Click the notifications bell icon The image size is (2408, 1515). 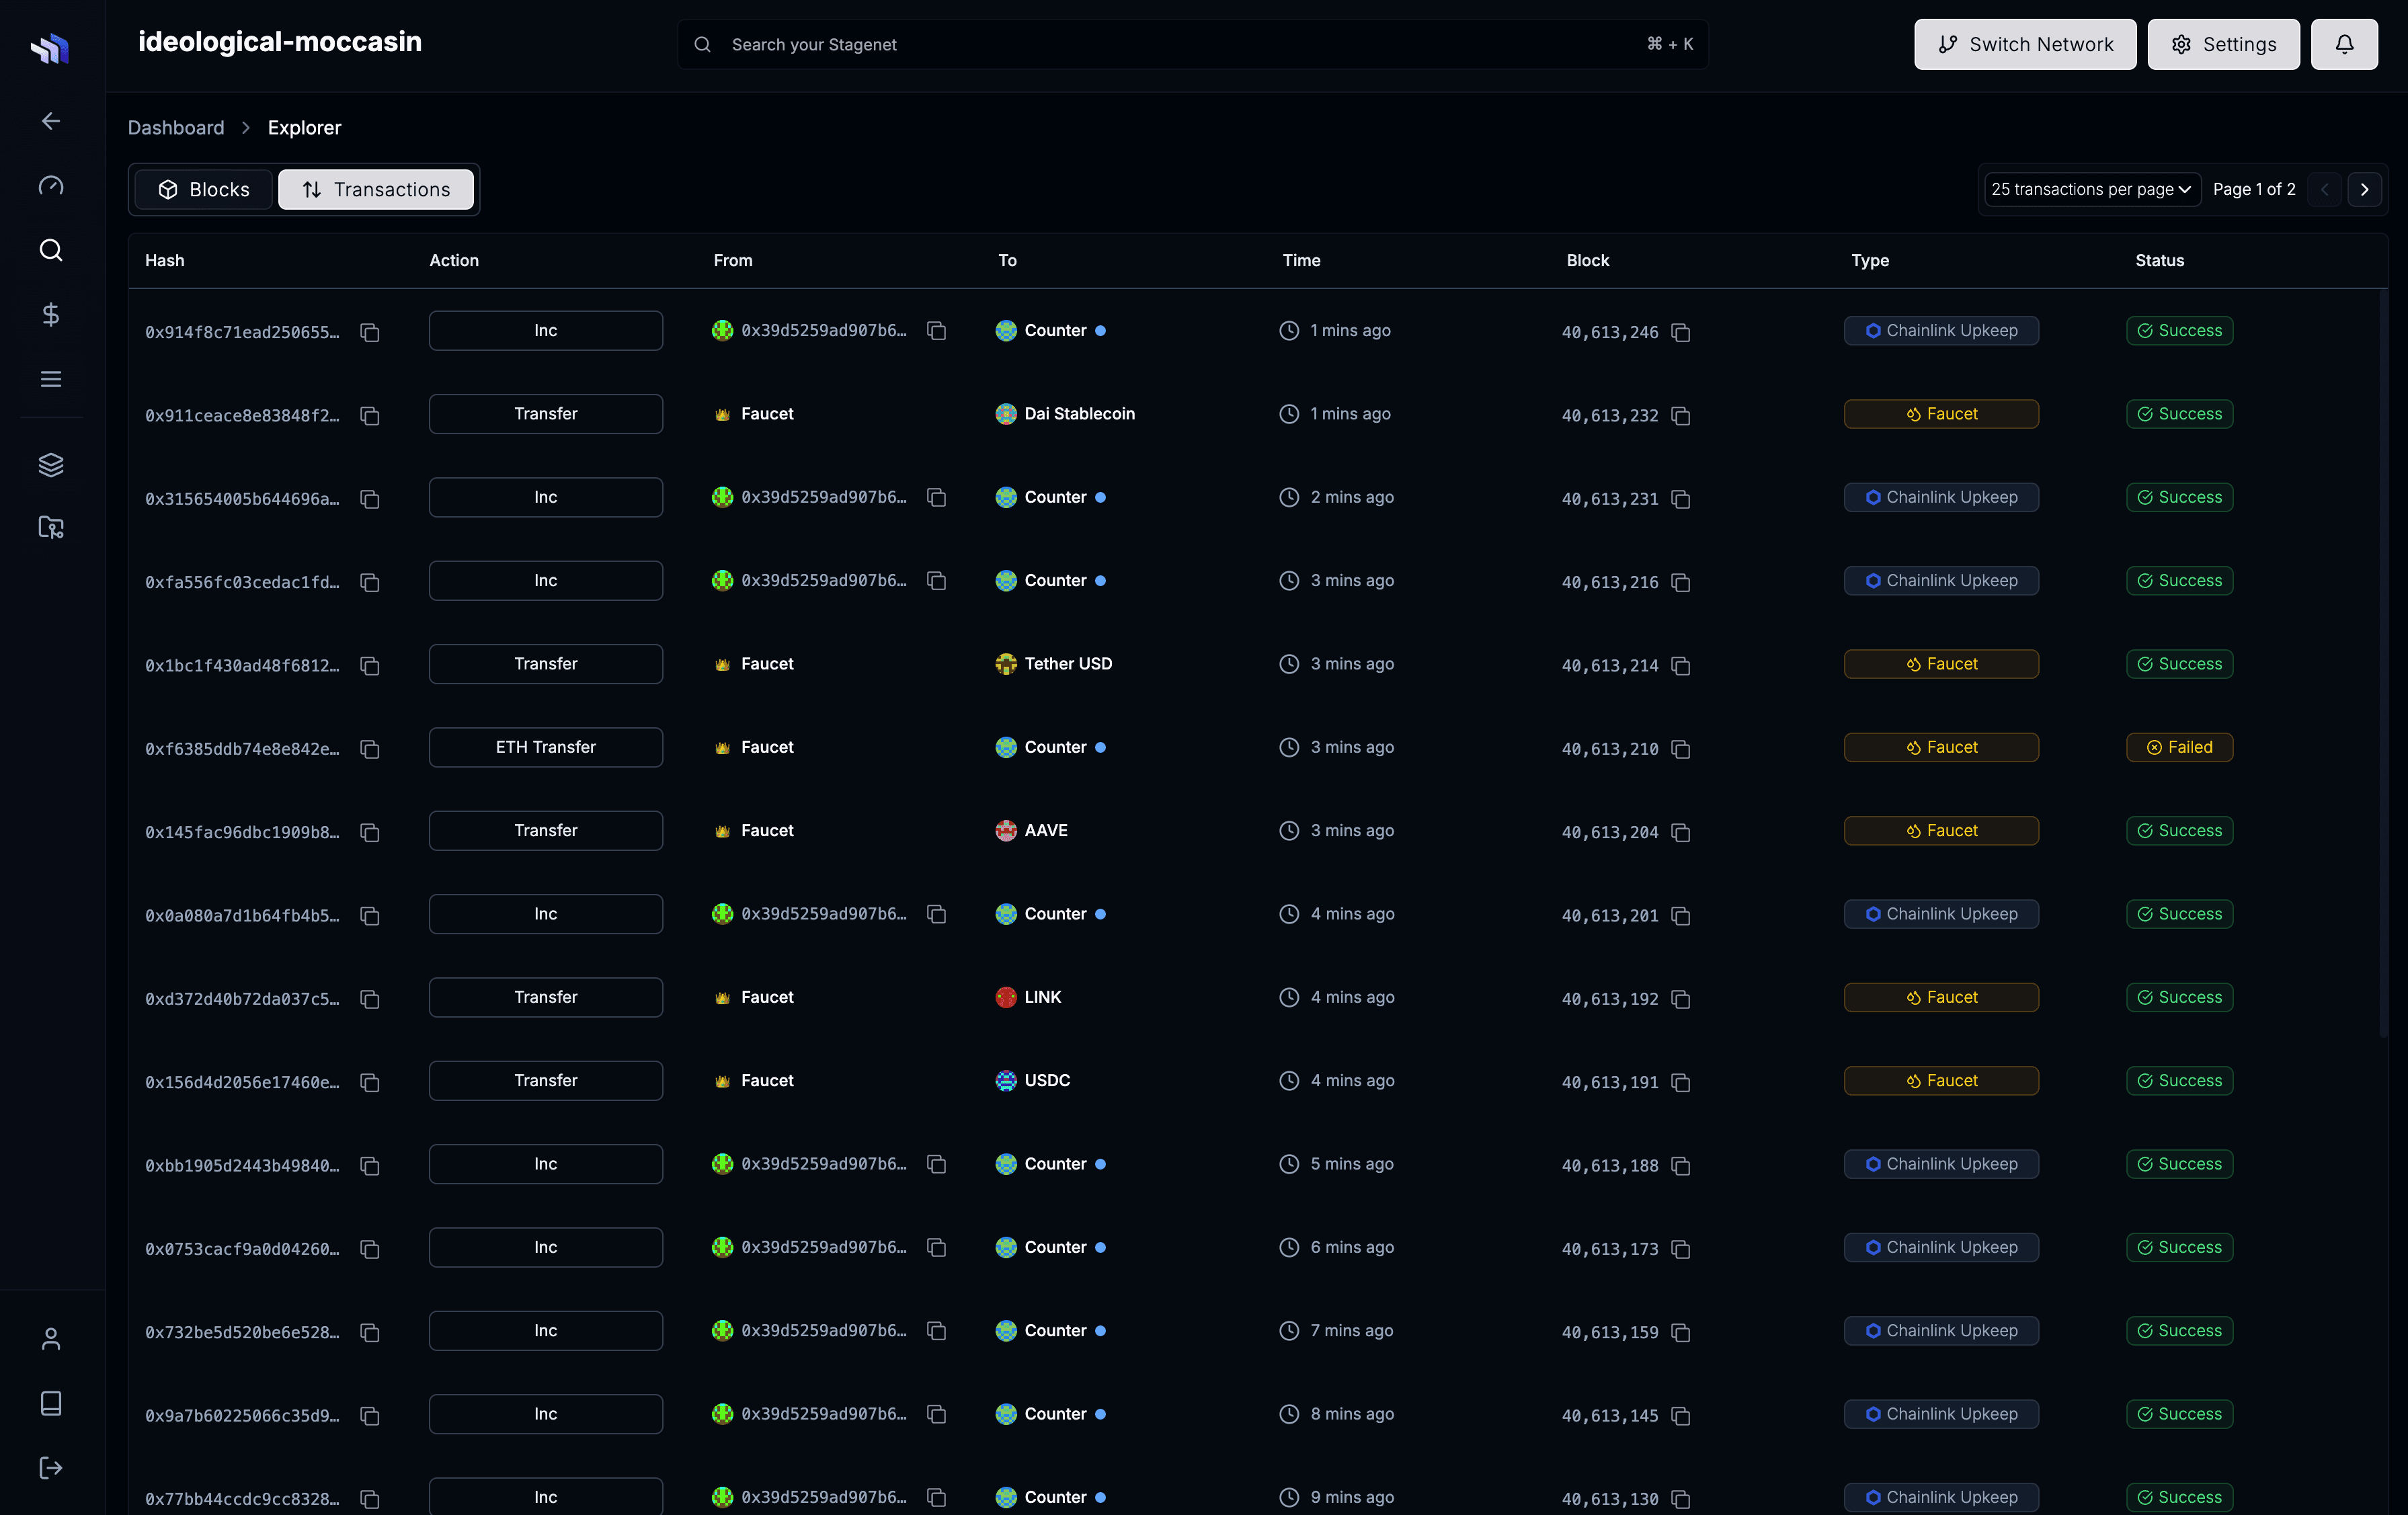[x=2344, y=44]
